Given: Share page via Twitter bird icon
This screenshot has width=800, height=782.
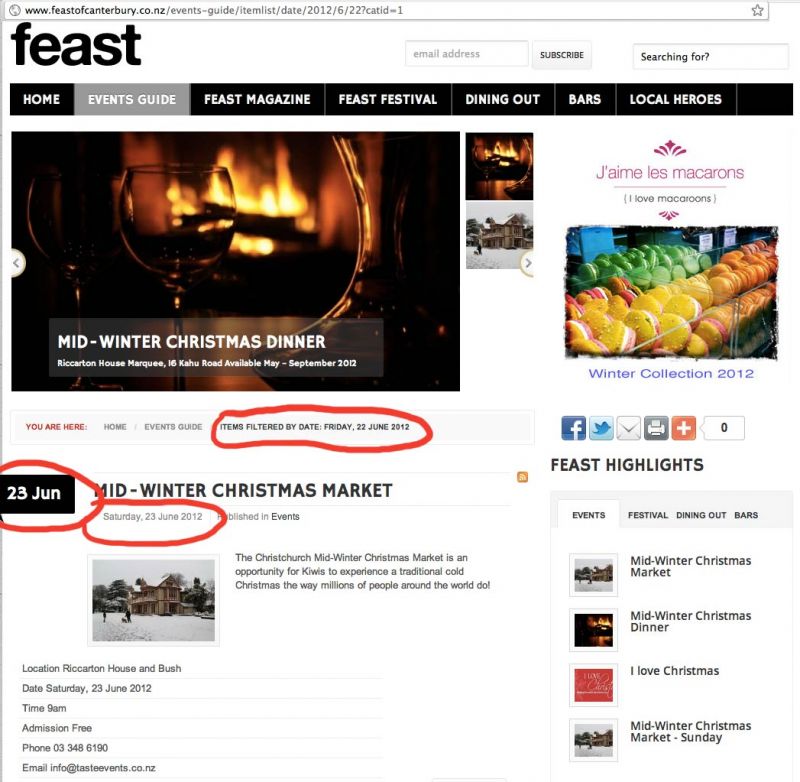Looking at the screenshot, I should [x=601, y=427].
